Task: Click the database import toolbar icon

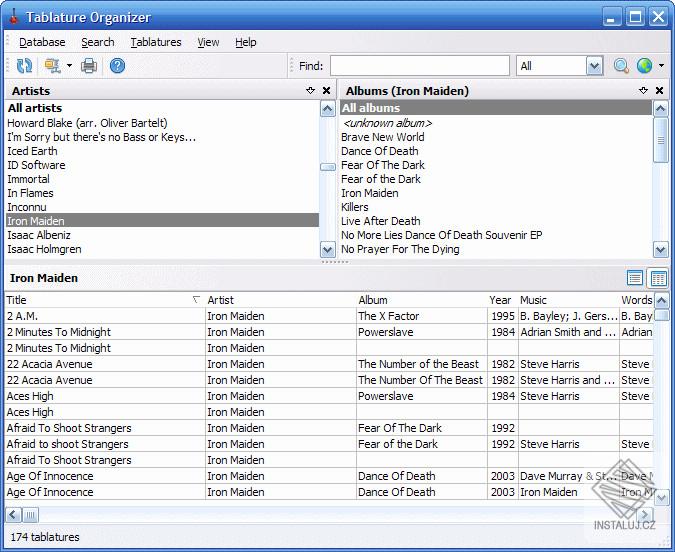Action: click(x=53, y=66)
